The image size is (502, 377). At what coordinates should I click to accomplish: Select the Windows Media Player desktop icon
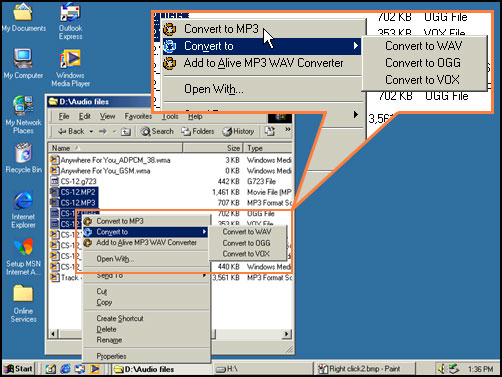[x=70, y=68]
